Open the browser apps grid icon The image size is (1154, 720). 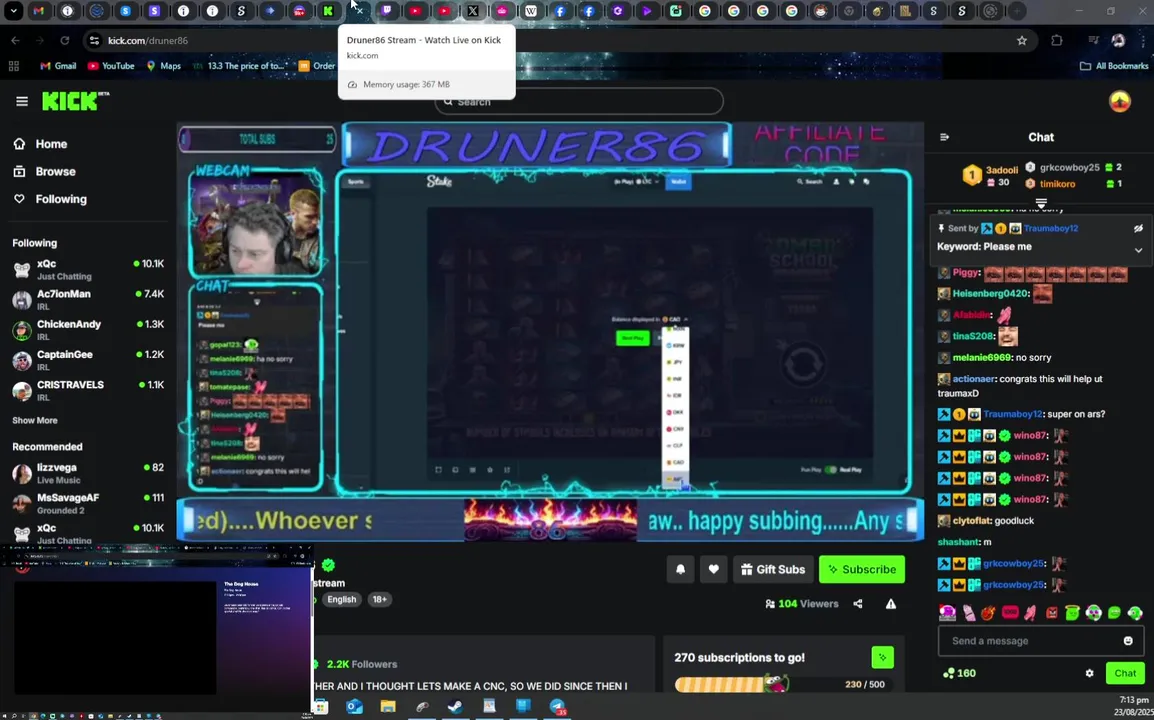click(x=13, y=66)
